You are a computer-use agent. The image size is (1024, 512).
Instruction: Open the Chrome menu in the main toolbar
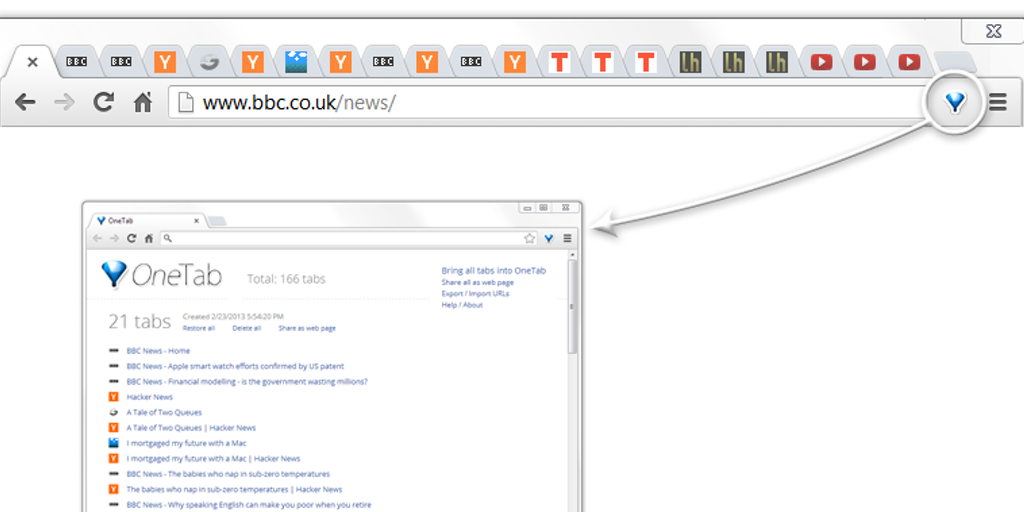point(997,102)
